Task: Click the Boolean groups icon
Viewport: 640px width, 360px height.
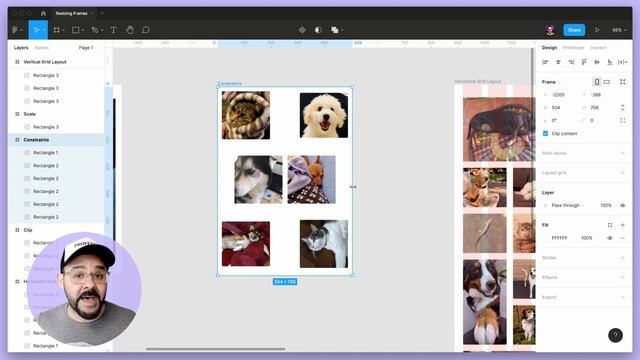Action: point(335,30)
